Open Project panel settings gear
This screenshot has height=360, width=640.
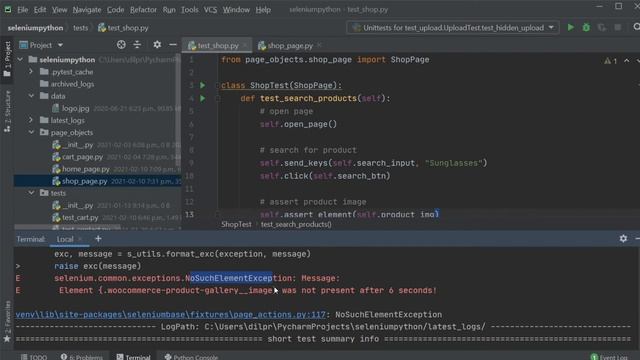[x=157, y=44]
